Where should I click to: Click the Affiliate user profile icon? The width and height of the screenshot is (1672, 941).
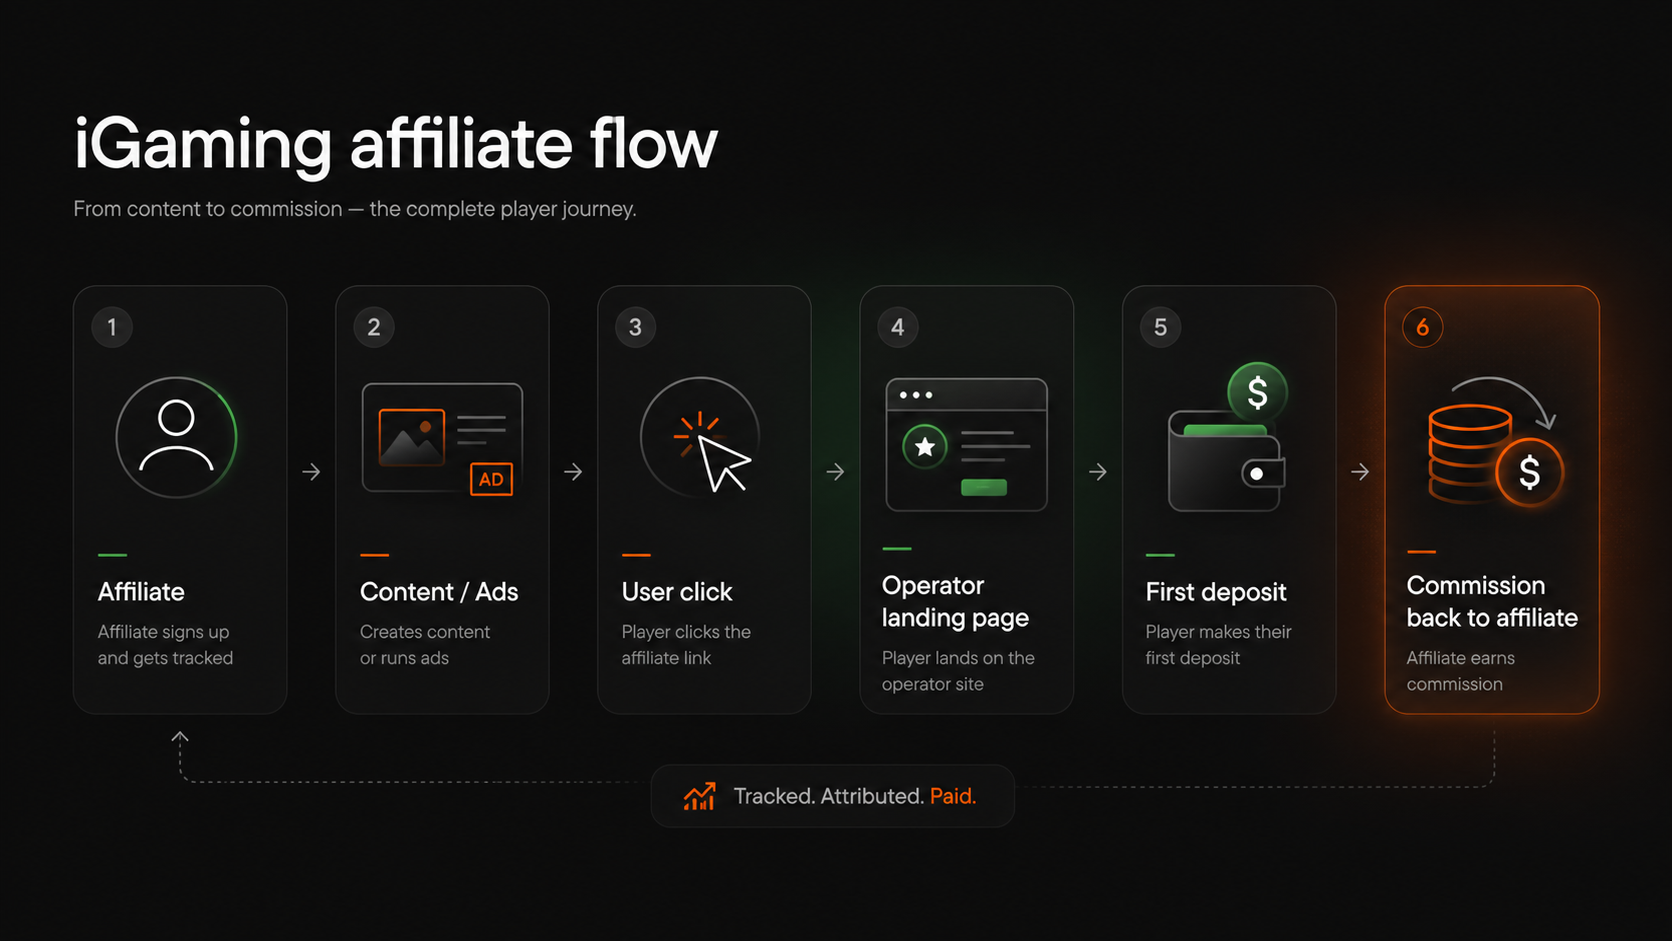[x=176, y=437]
